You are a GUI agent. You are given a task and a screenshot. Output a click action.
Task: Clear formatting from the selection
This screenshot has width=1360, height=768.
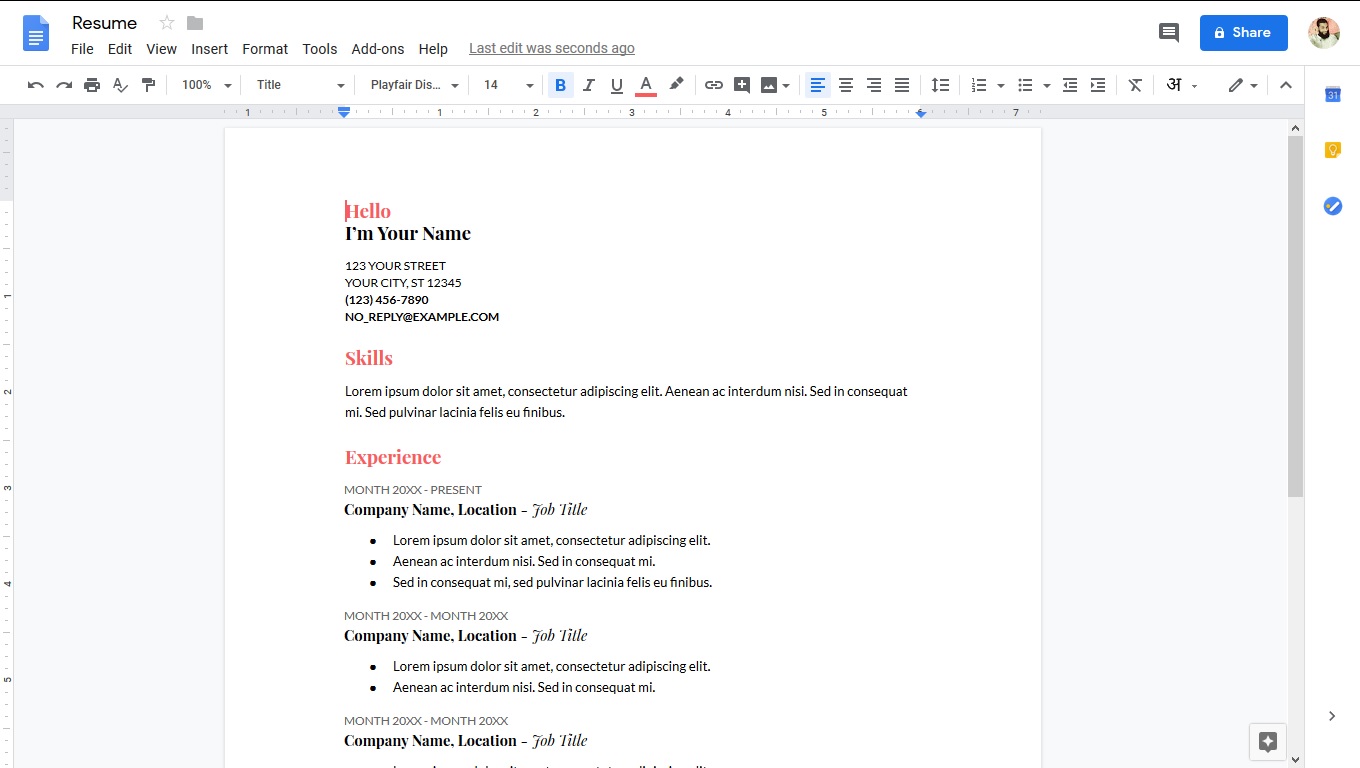coord(1135,85)
